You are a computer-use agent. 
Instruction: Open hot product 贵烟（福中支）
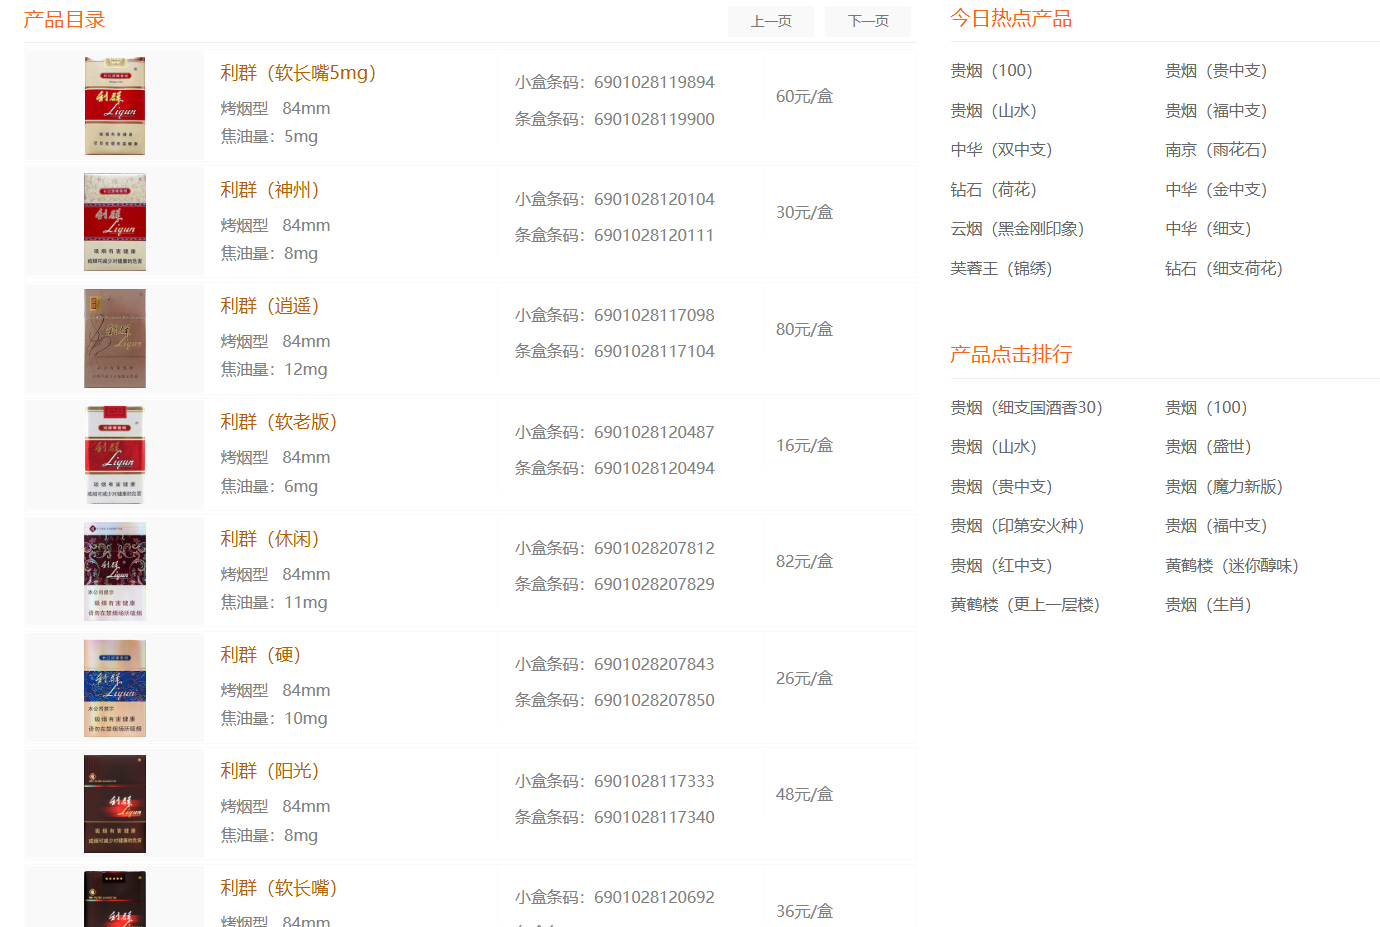pyautogui.click(x=1216, y=111)
